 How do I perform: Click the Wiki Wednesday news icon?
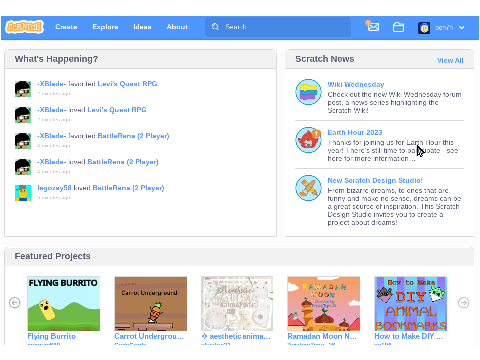click(308, 92)
